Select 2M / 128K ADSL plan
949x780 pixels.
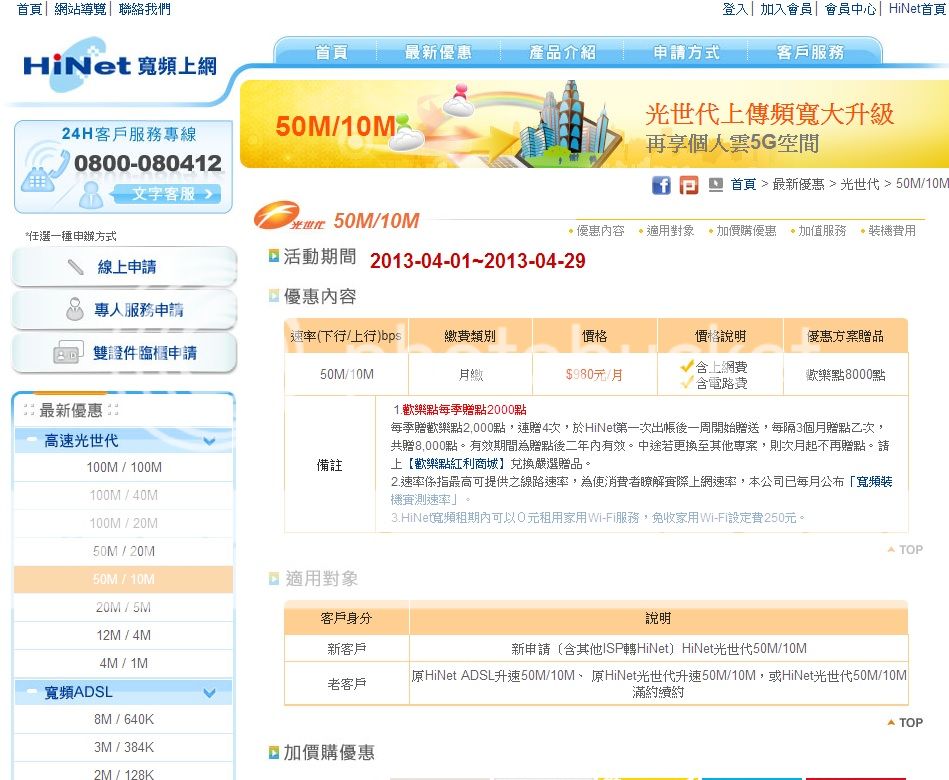click(123, 773)
